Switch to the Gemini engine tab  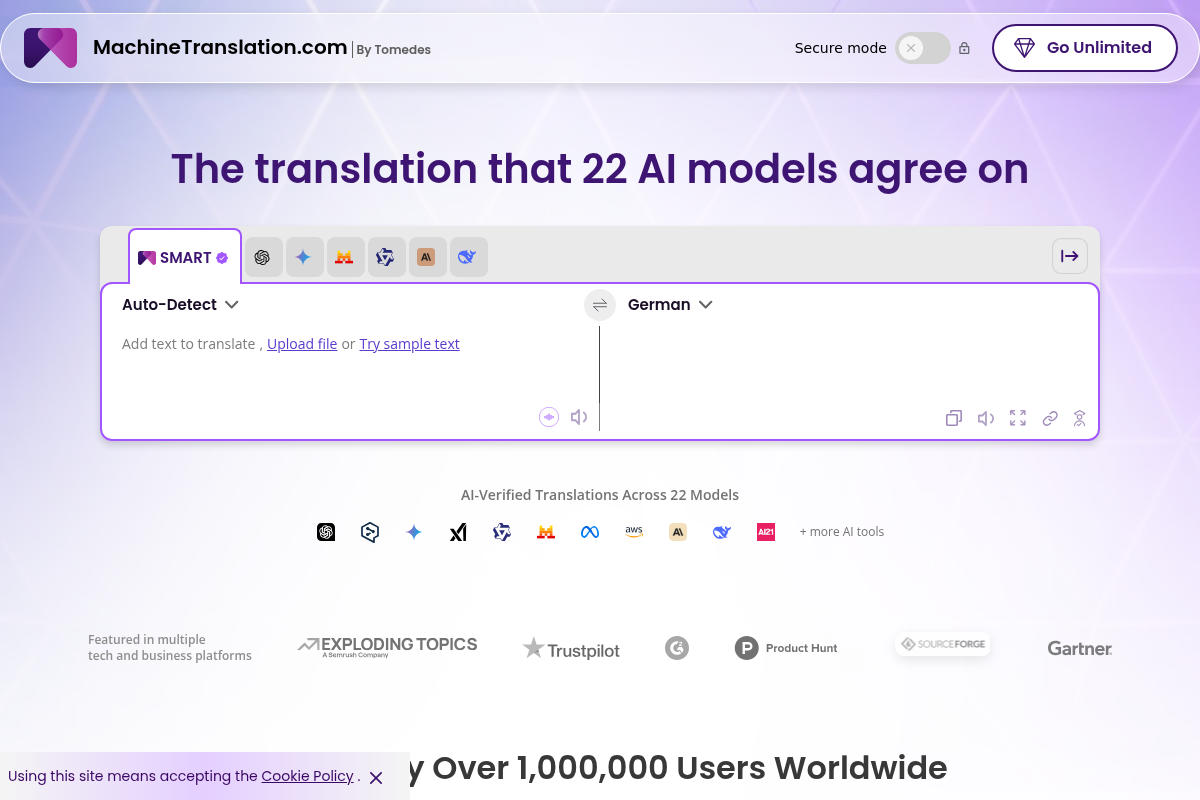click(x=303, y=257)
